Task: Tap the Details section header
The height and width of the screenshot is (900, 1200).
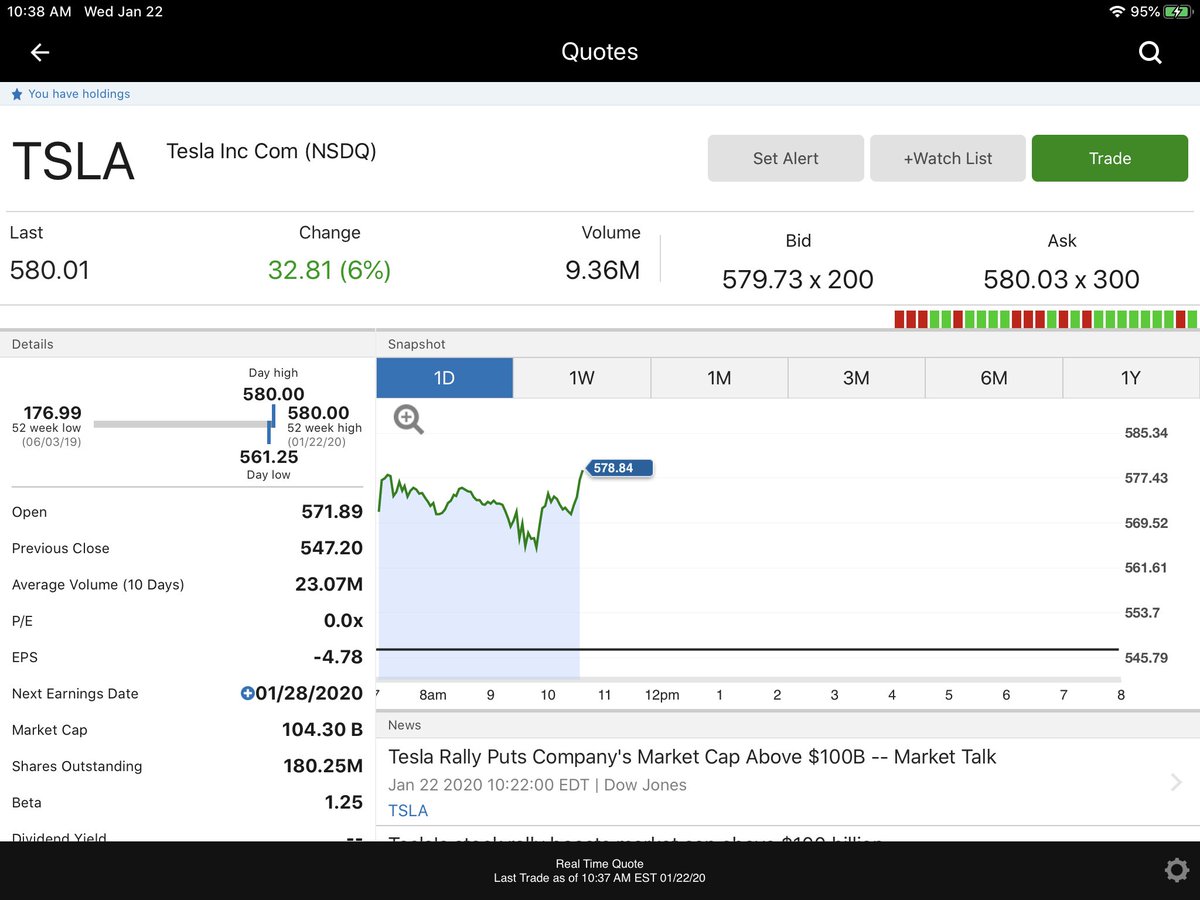Action: [x=188, y=344]
